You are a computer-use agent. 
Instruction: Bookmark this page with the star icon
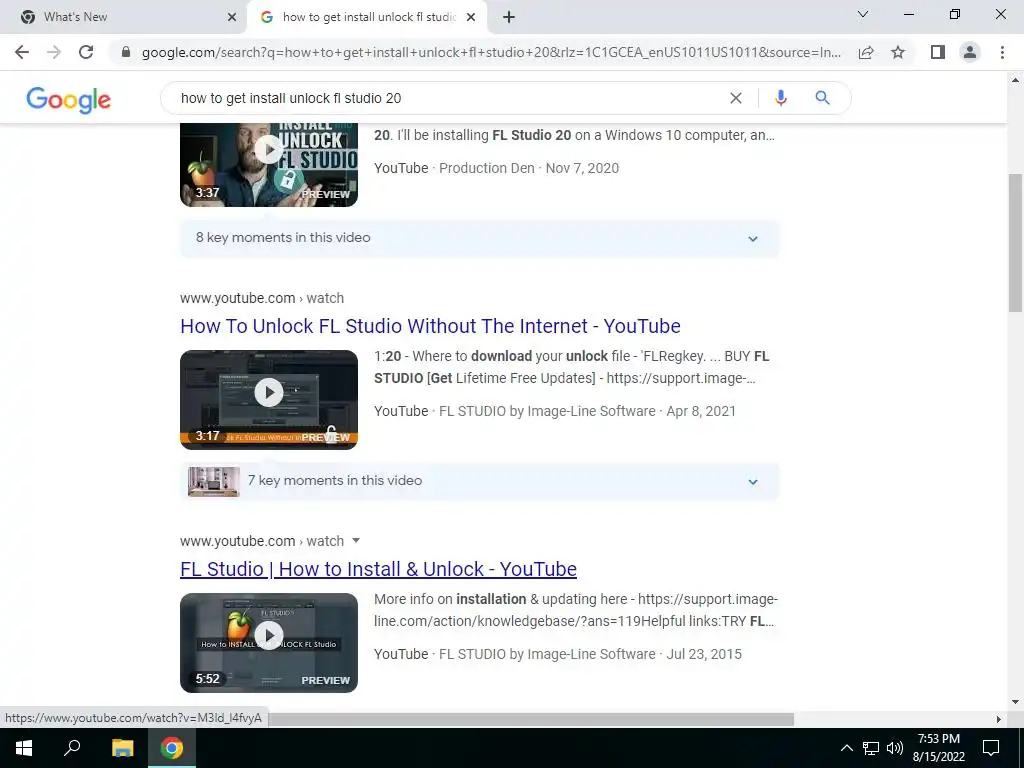(898, 52)
